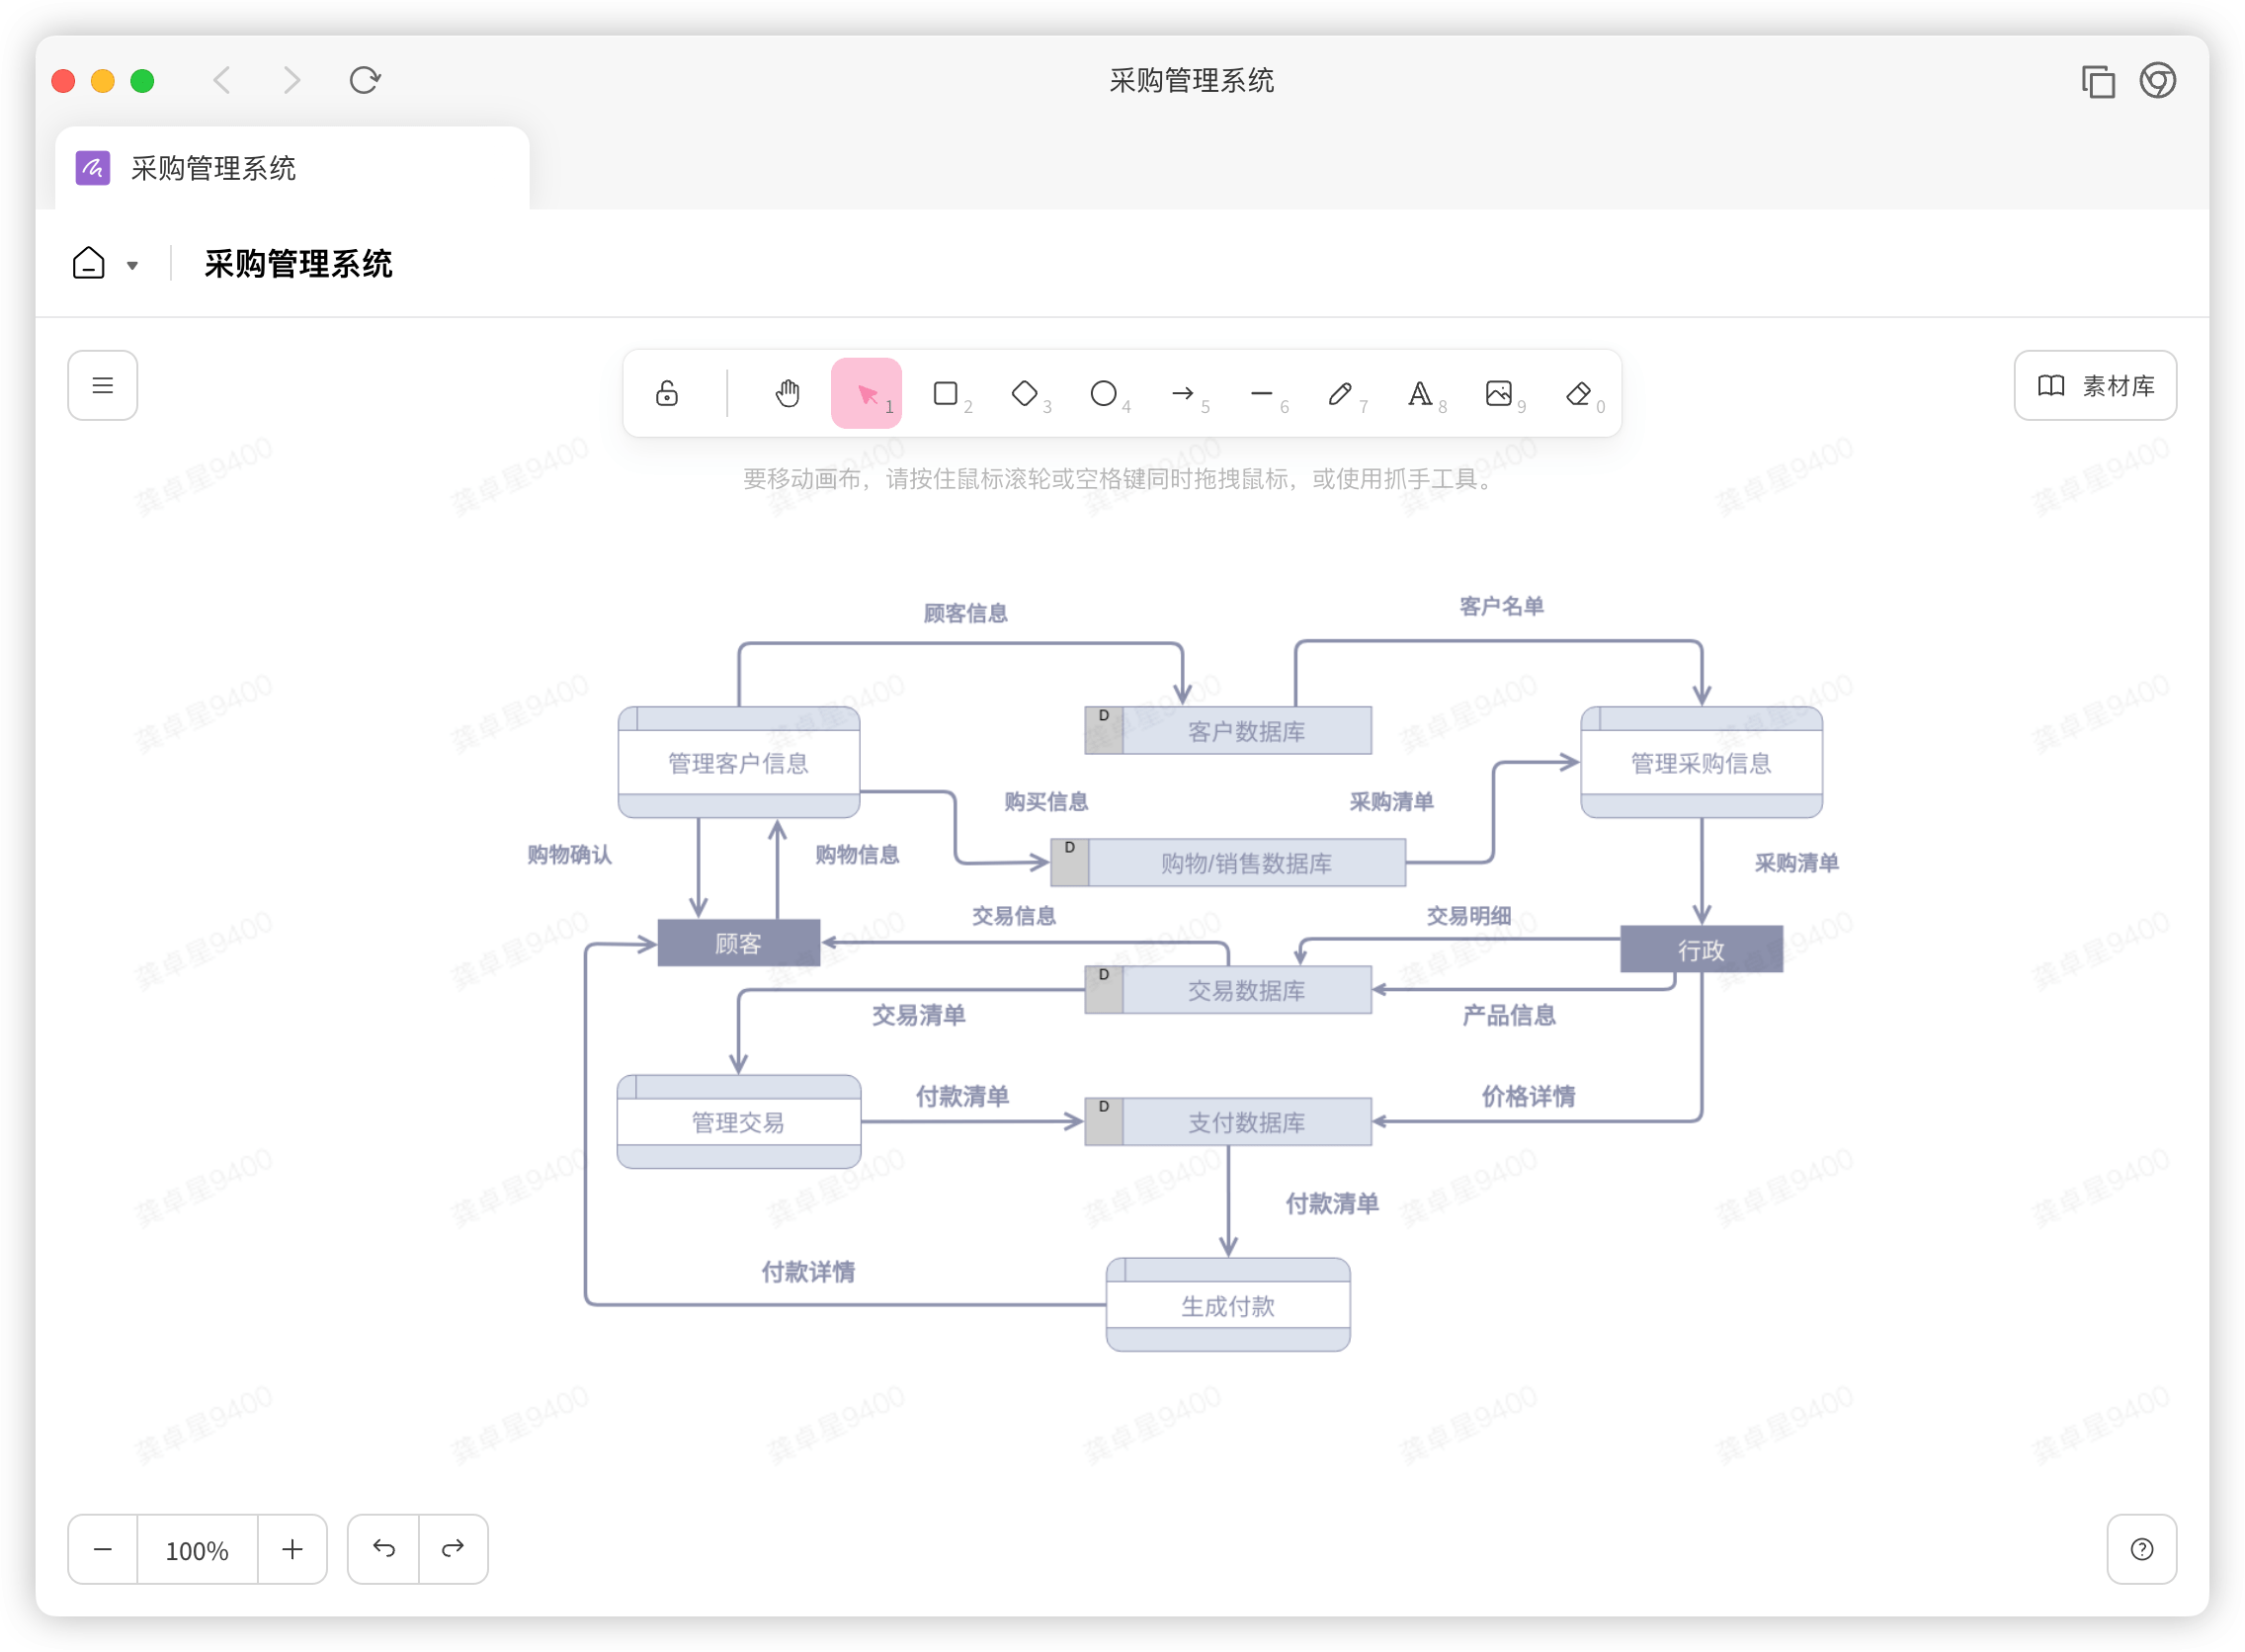
Task: Toggle the canvas lock icon
Action: 667,393
